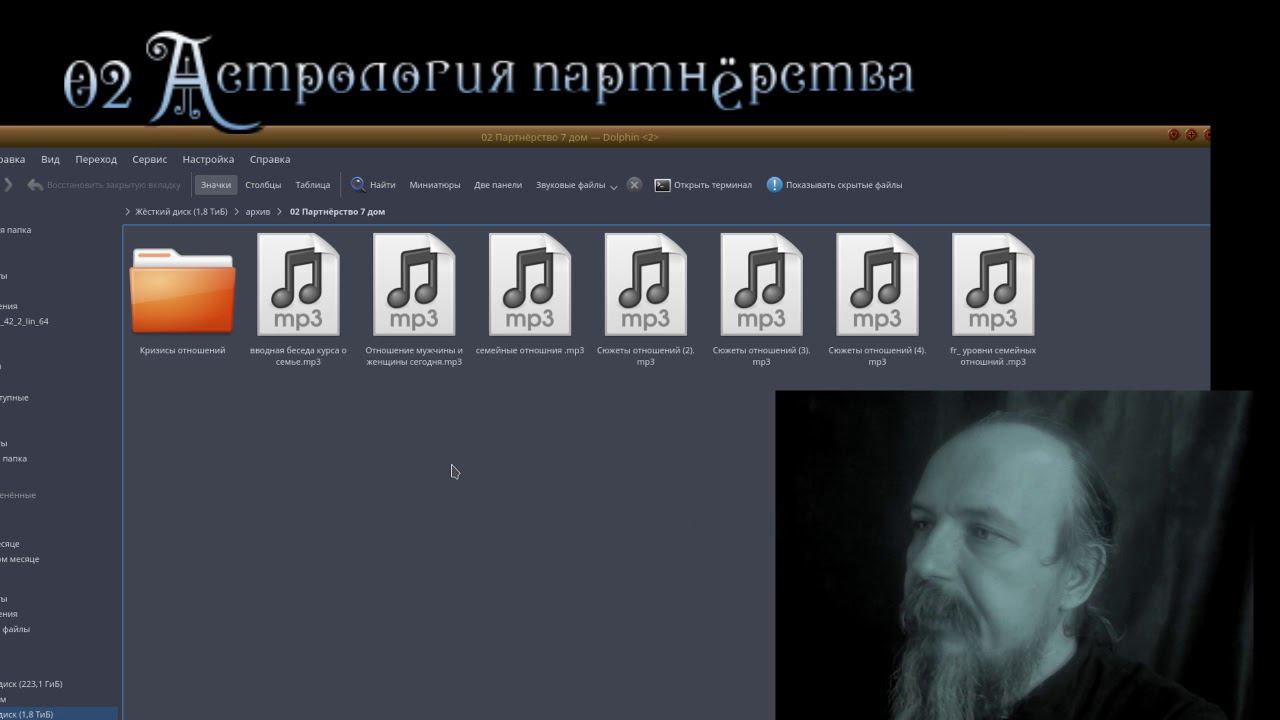Screen dimensions: 1280x720
Task: Open the sidebar entry ending in _42_2_lin_64
Action: coord(25,321)
